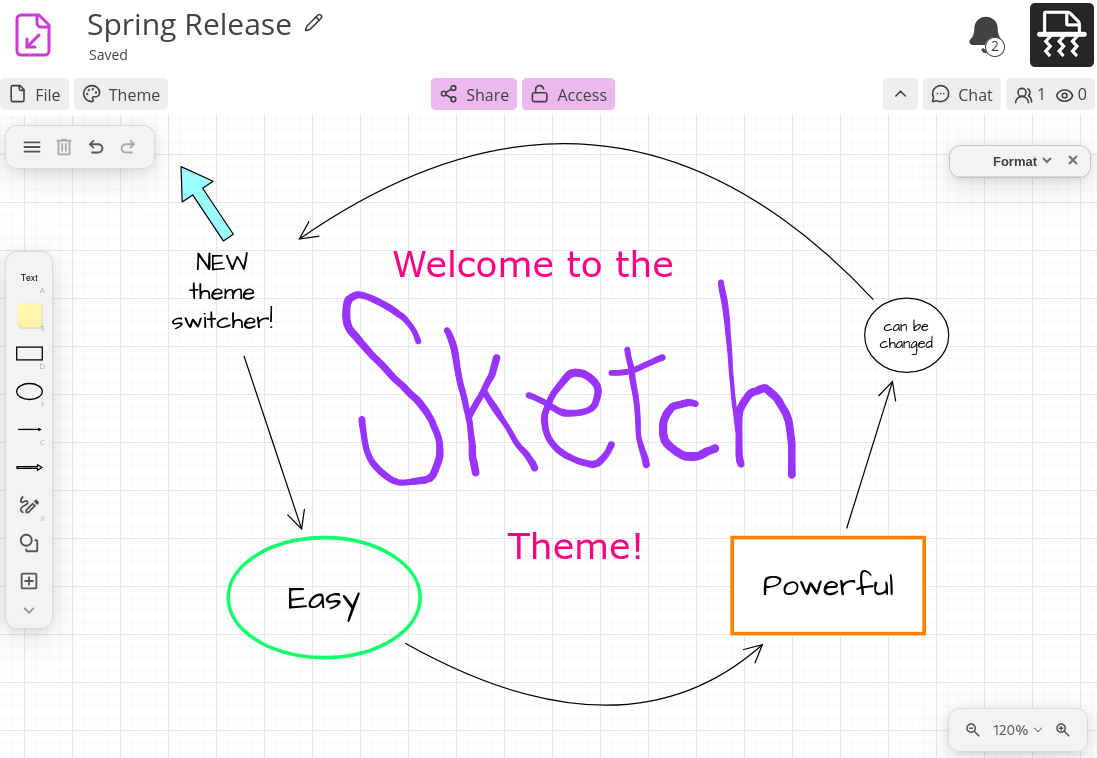Click the delete trash icon
This screenshot has width=1097, height=758.
pos(64,147)
